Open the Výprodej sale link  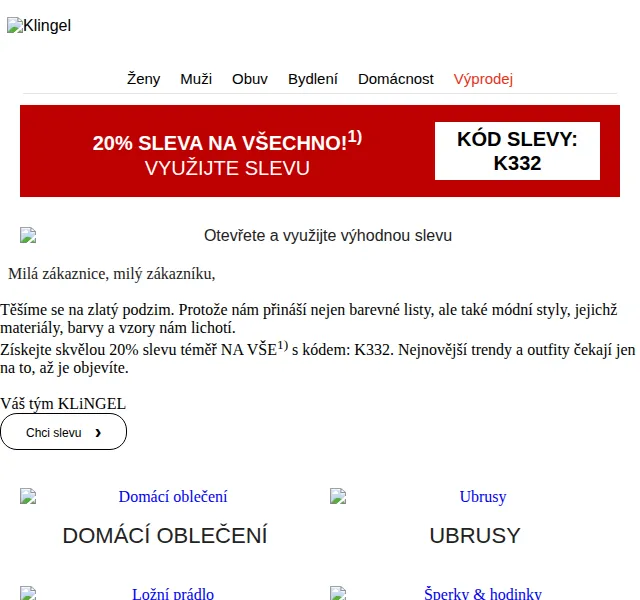(x=483, y=79)
